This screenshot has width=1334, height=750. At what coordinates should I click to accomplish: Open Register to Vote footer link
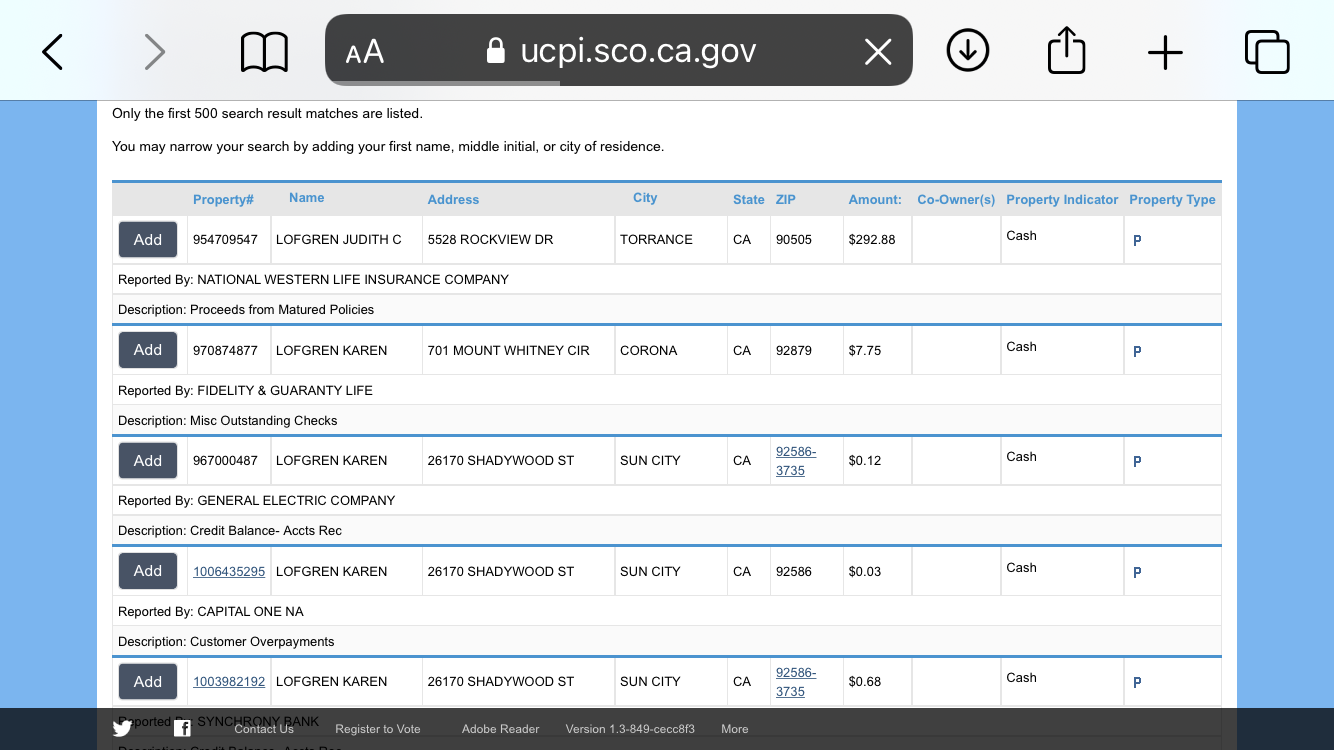pos(378,729)
